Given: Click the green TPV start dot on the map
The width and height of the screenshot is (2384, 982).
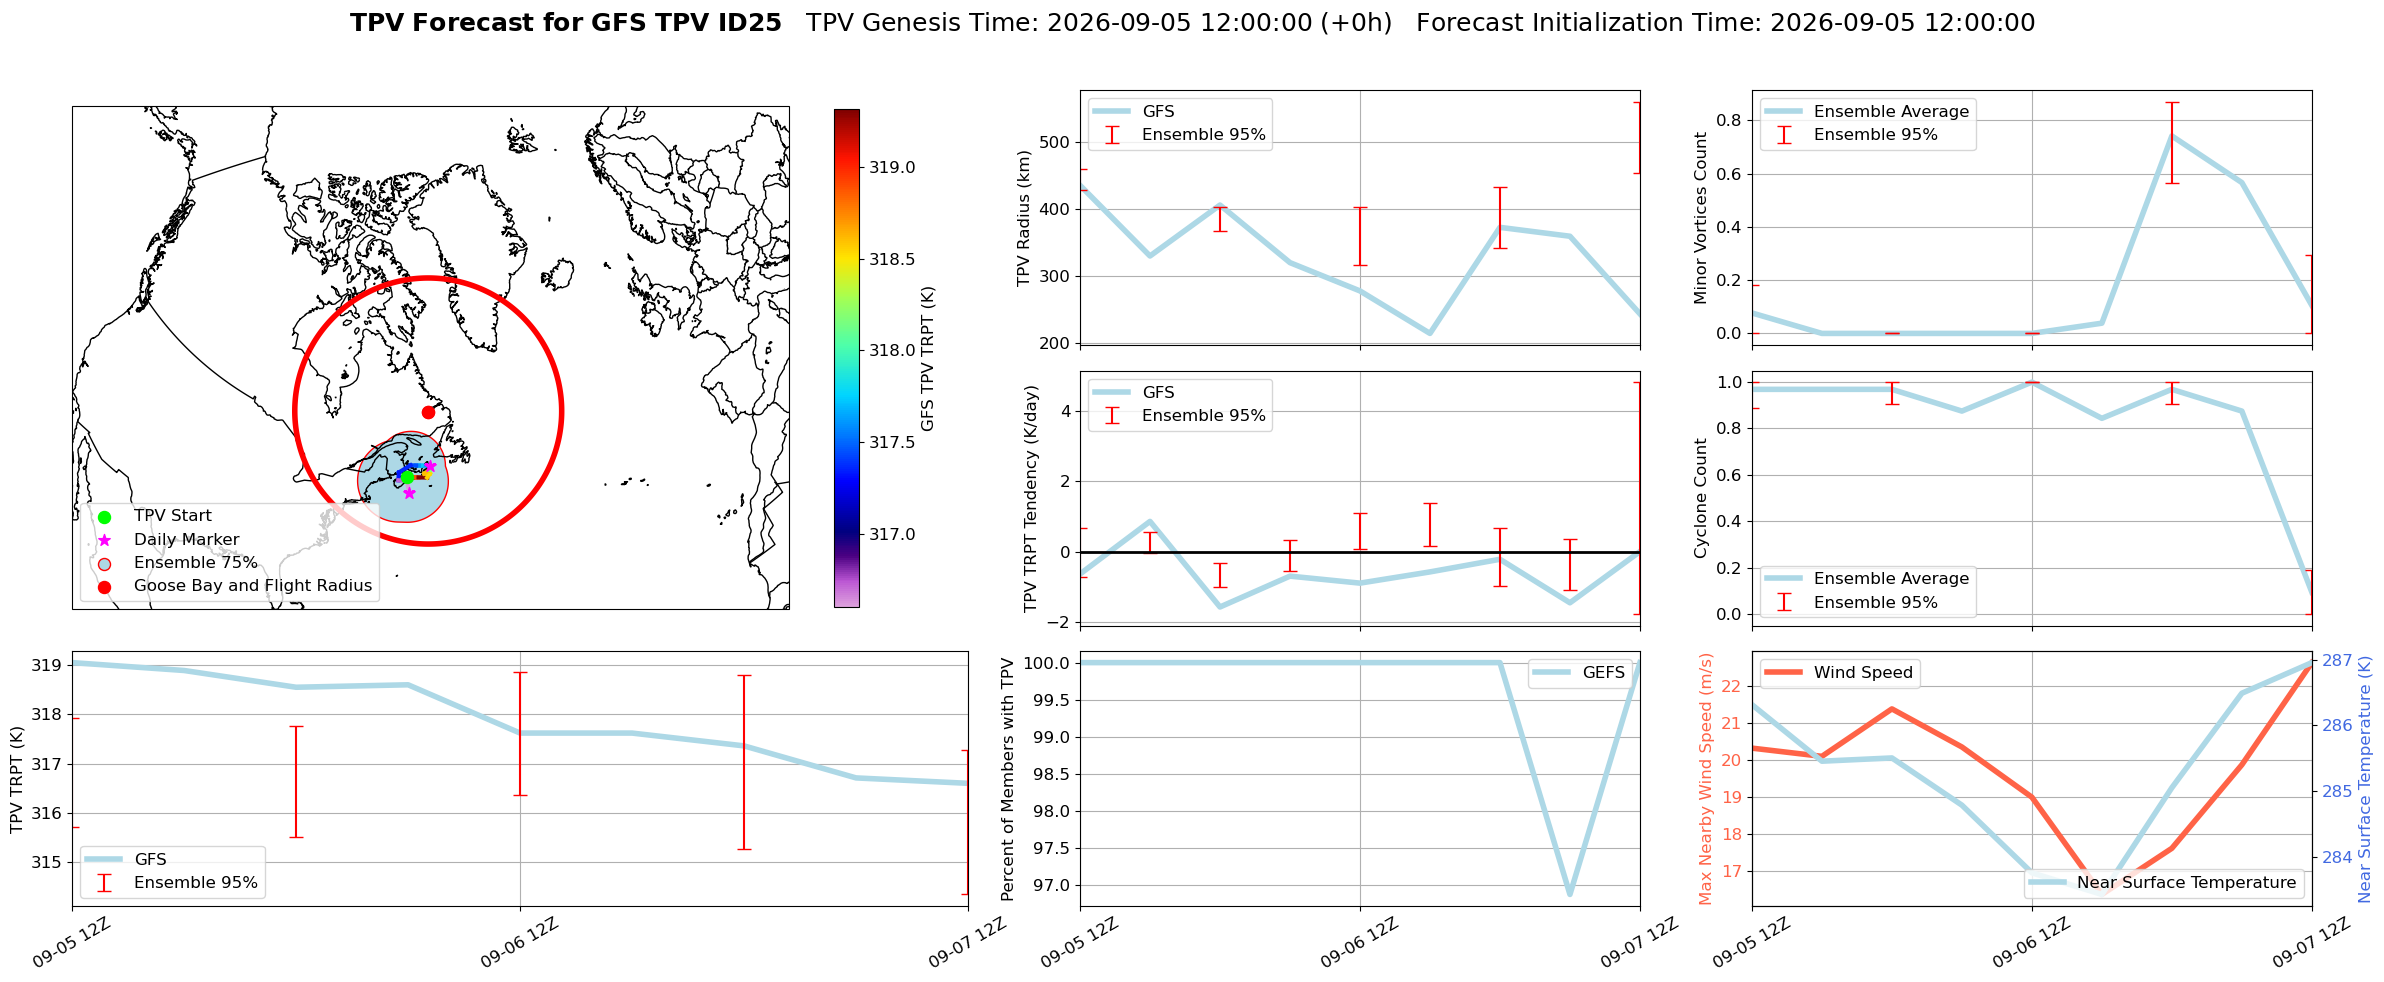Looking at the screenshot, I should pos(407,477).
